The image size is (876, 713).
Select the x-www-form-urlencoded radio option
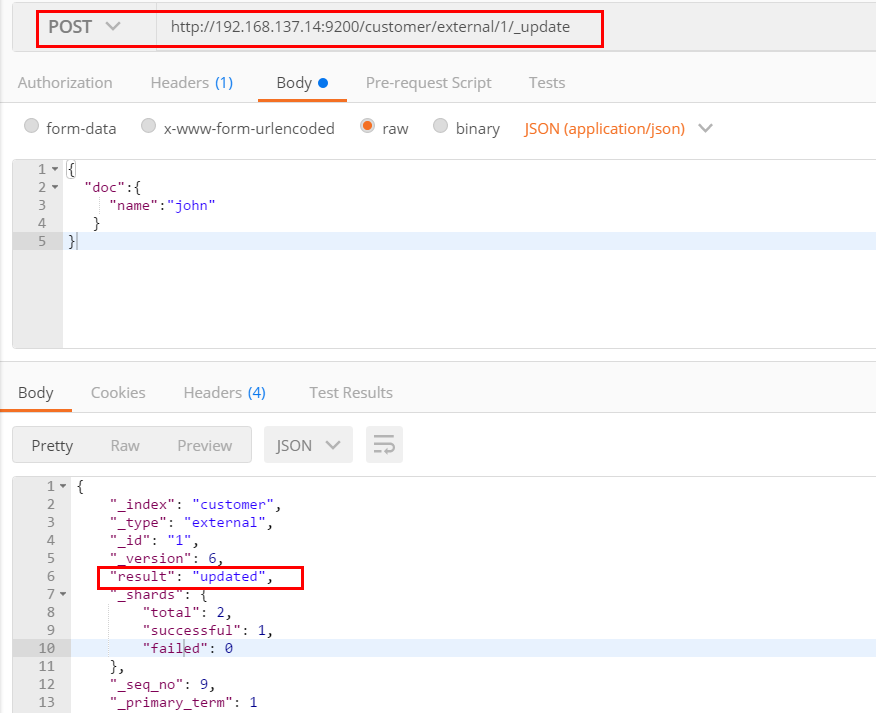[x=148, y=126]
